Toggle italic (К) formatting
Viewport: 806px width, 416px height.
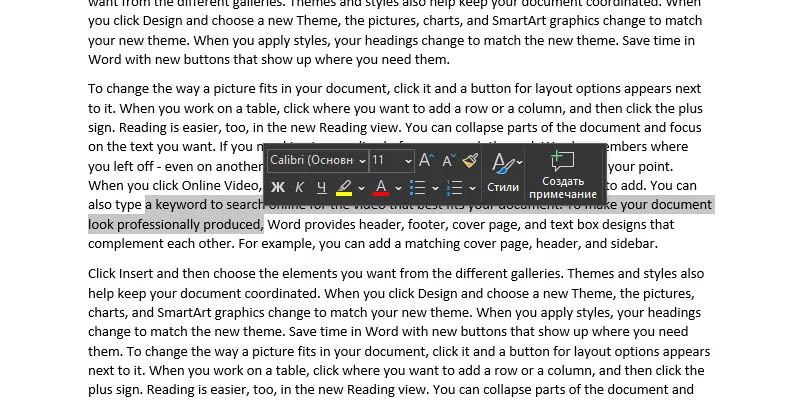coord(299,187)
